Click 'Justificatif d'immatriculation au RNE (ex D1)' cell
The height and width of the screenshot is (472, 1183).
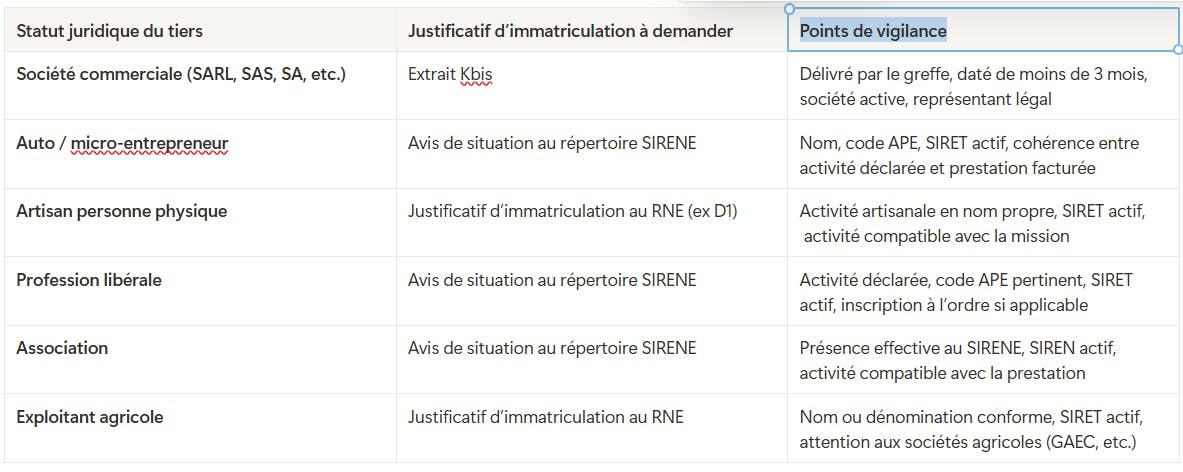tap(572, 211)
